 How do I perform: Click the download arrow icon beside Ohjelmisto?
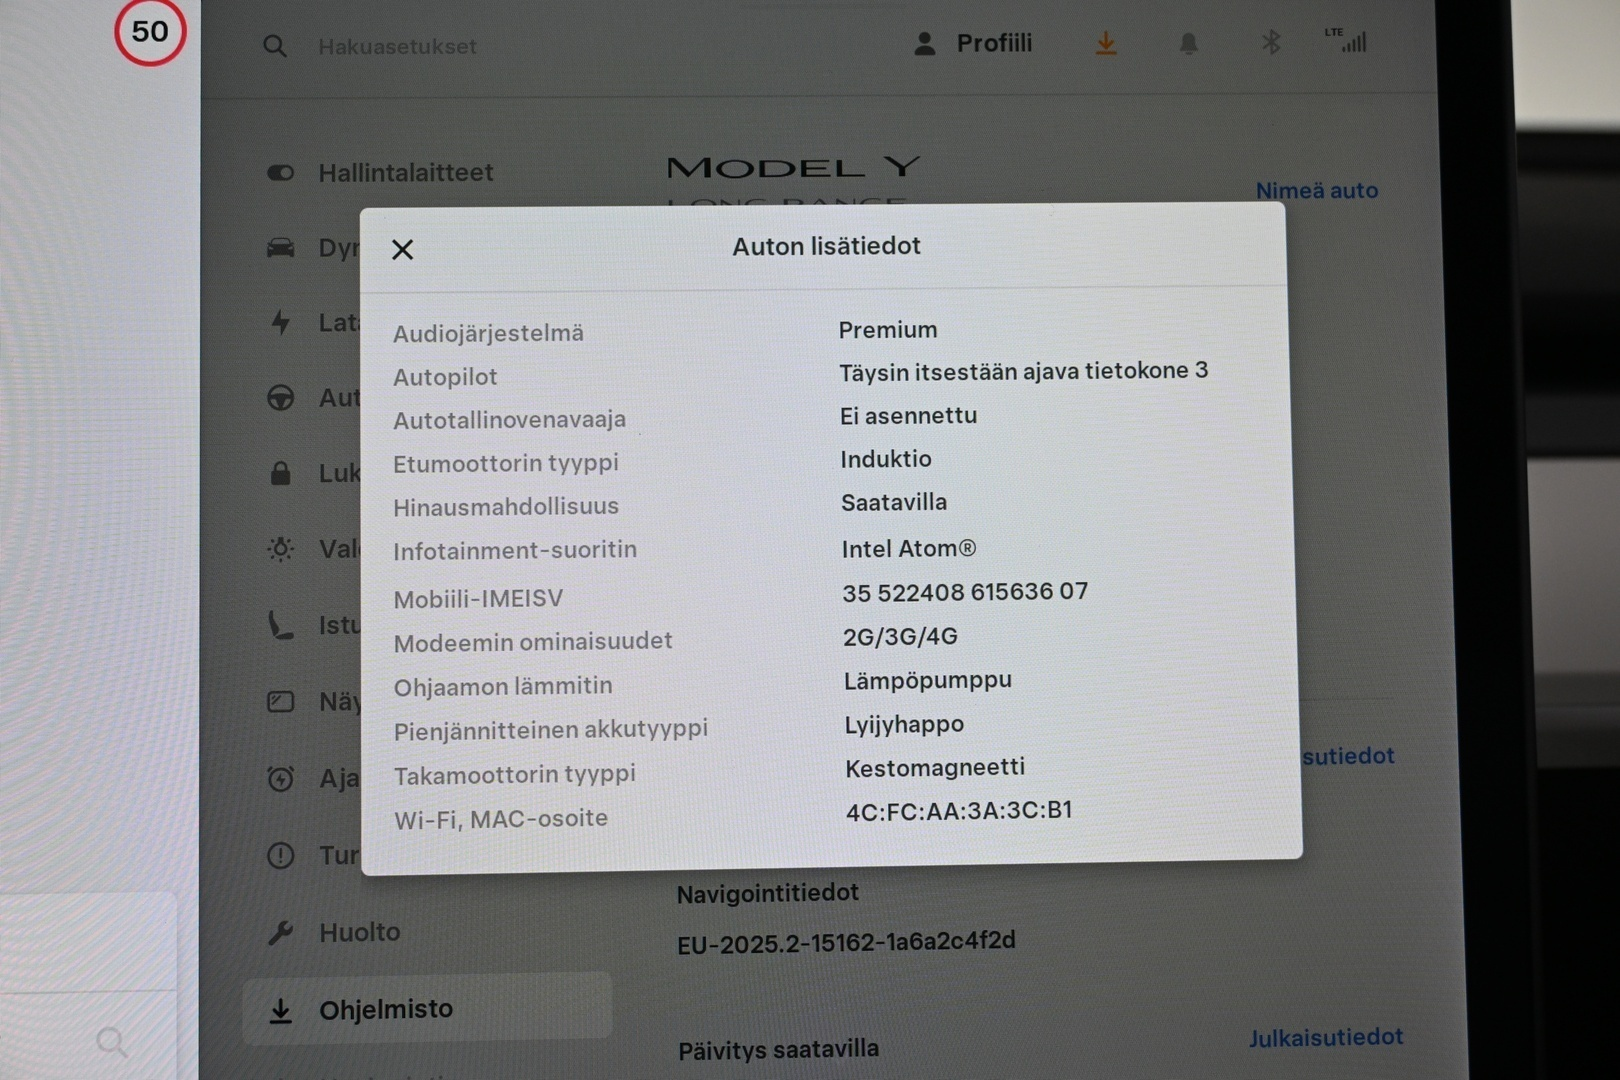[281, 1010]
